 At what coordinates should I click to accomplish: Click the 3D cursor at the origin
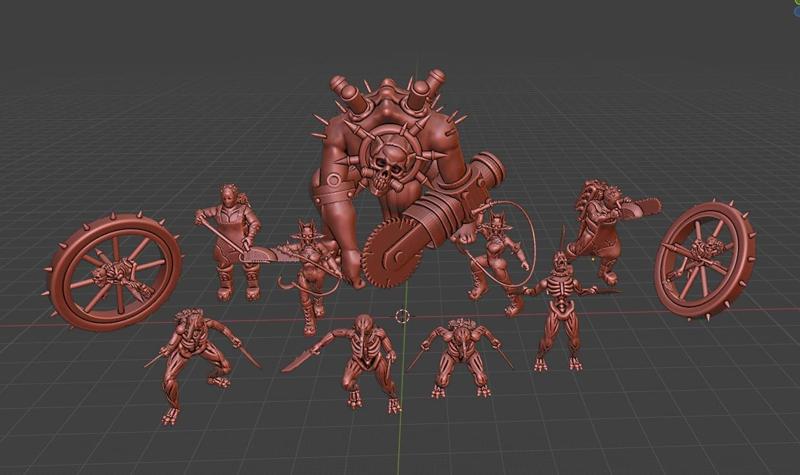pos(402,316)
